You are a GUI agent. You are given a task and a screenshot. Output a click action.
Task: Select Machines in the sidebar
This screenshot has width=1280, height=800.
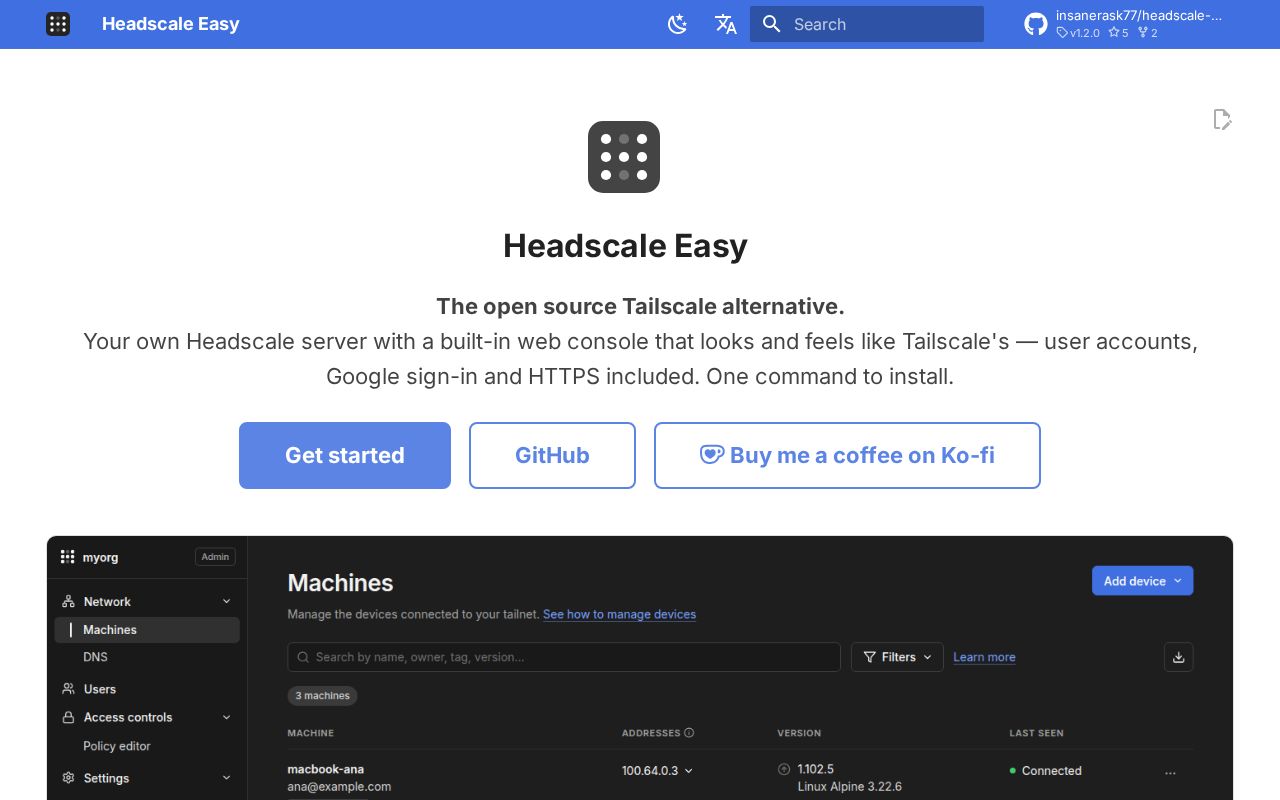(147, 629)
